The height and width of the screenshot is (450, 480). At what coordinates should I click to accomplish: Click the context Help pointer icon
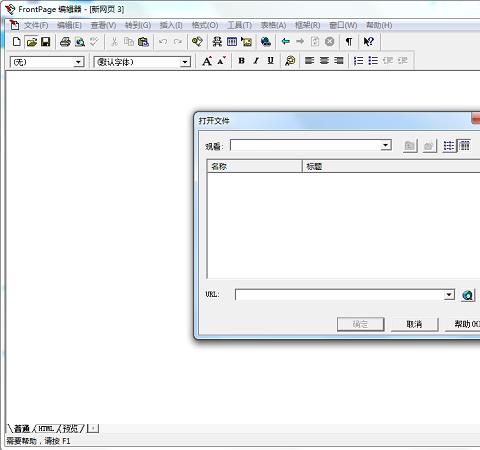click(368, 42)
